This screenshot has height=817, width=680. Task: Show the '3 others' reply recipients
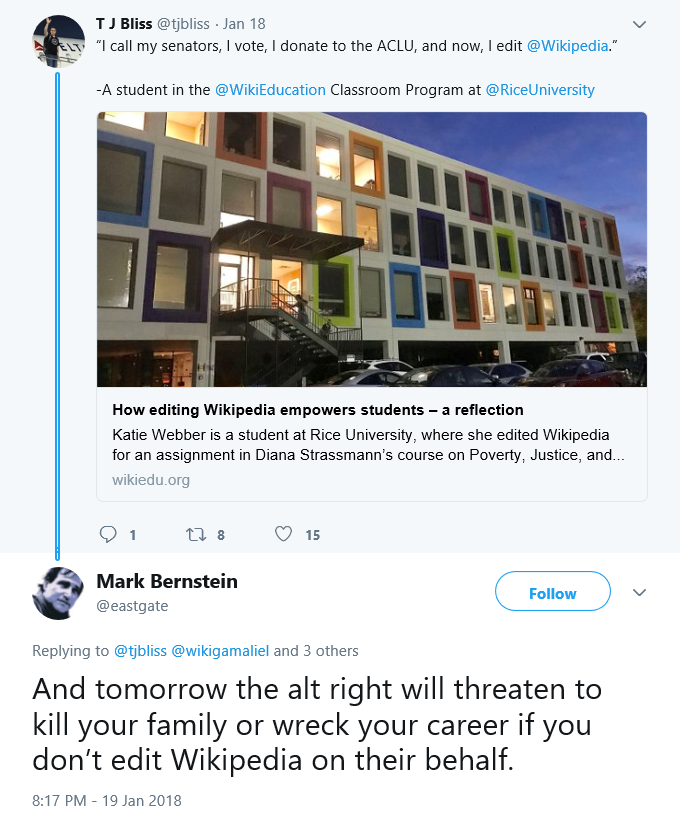click(331, 651)
